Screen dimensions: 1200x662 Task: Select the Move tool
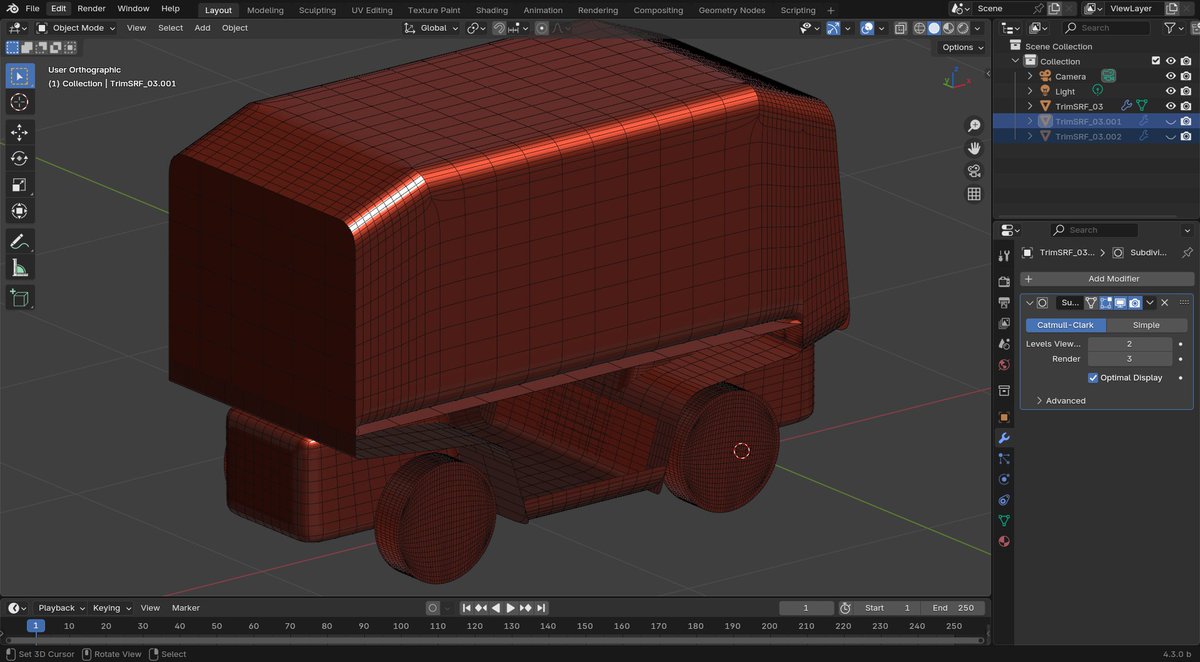20,131
